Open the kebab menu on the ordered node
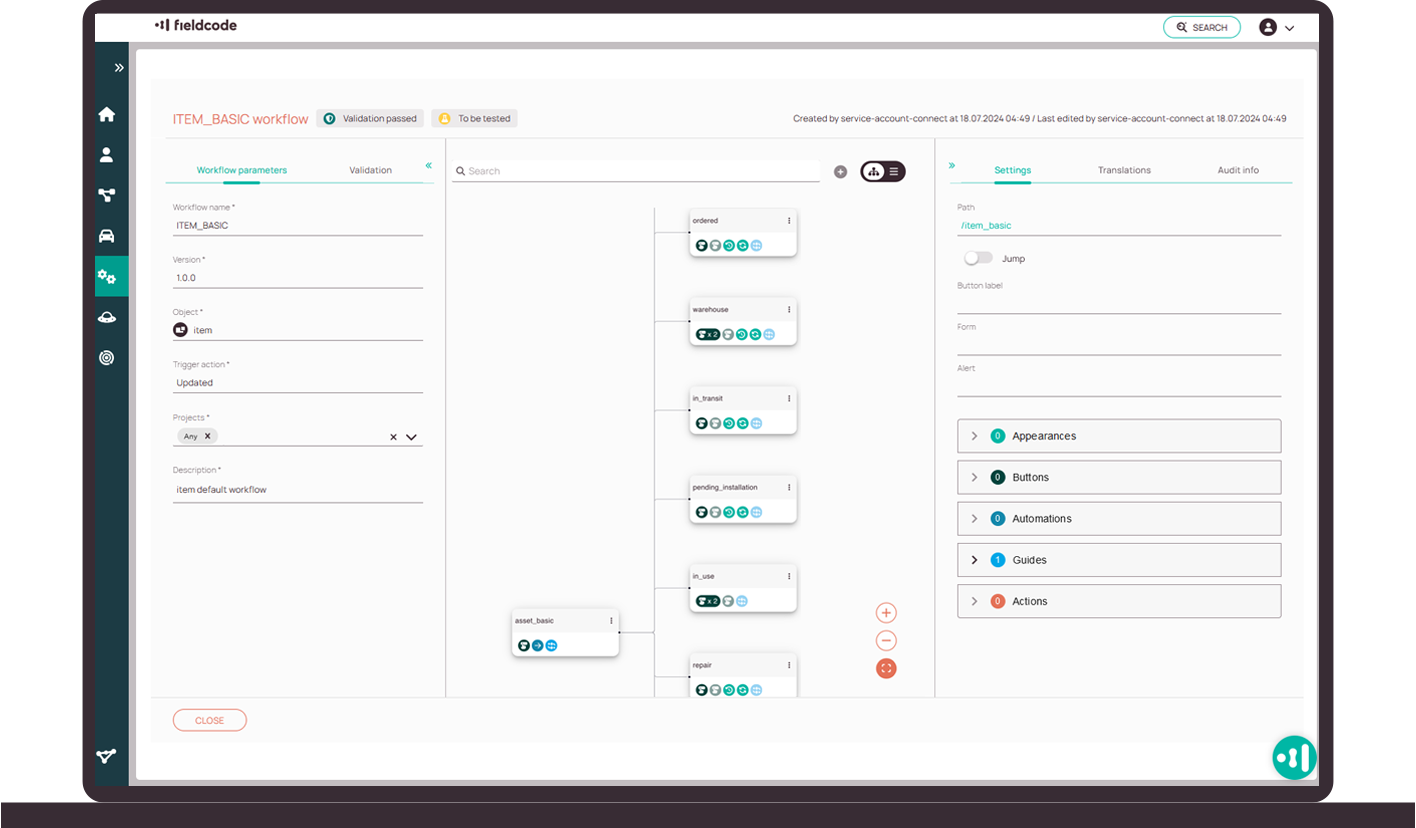The height and width of the screenshot is (828, 1416). [789, 220]
